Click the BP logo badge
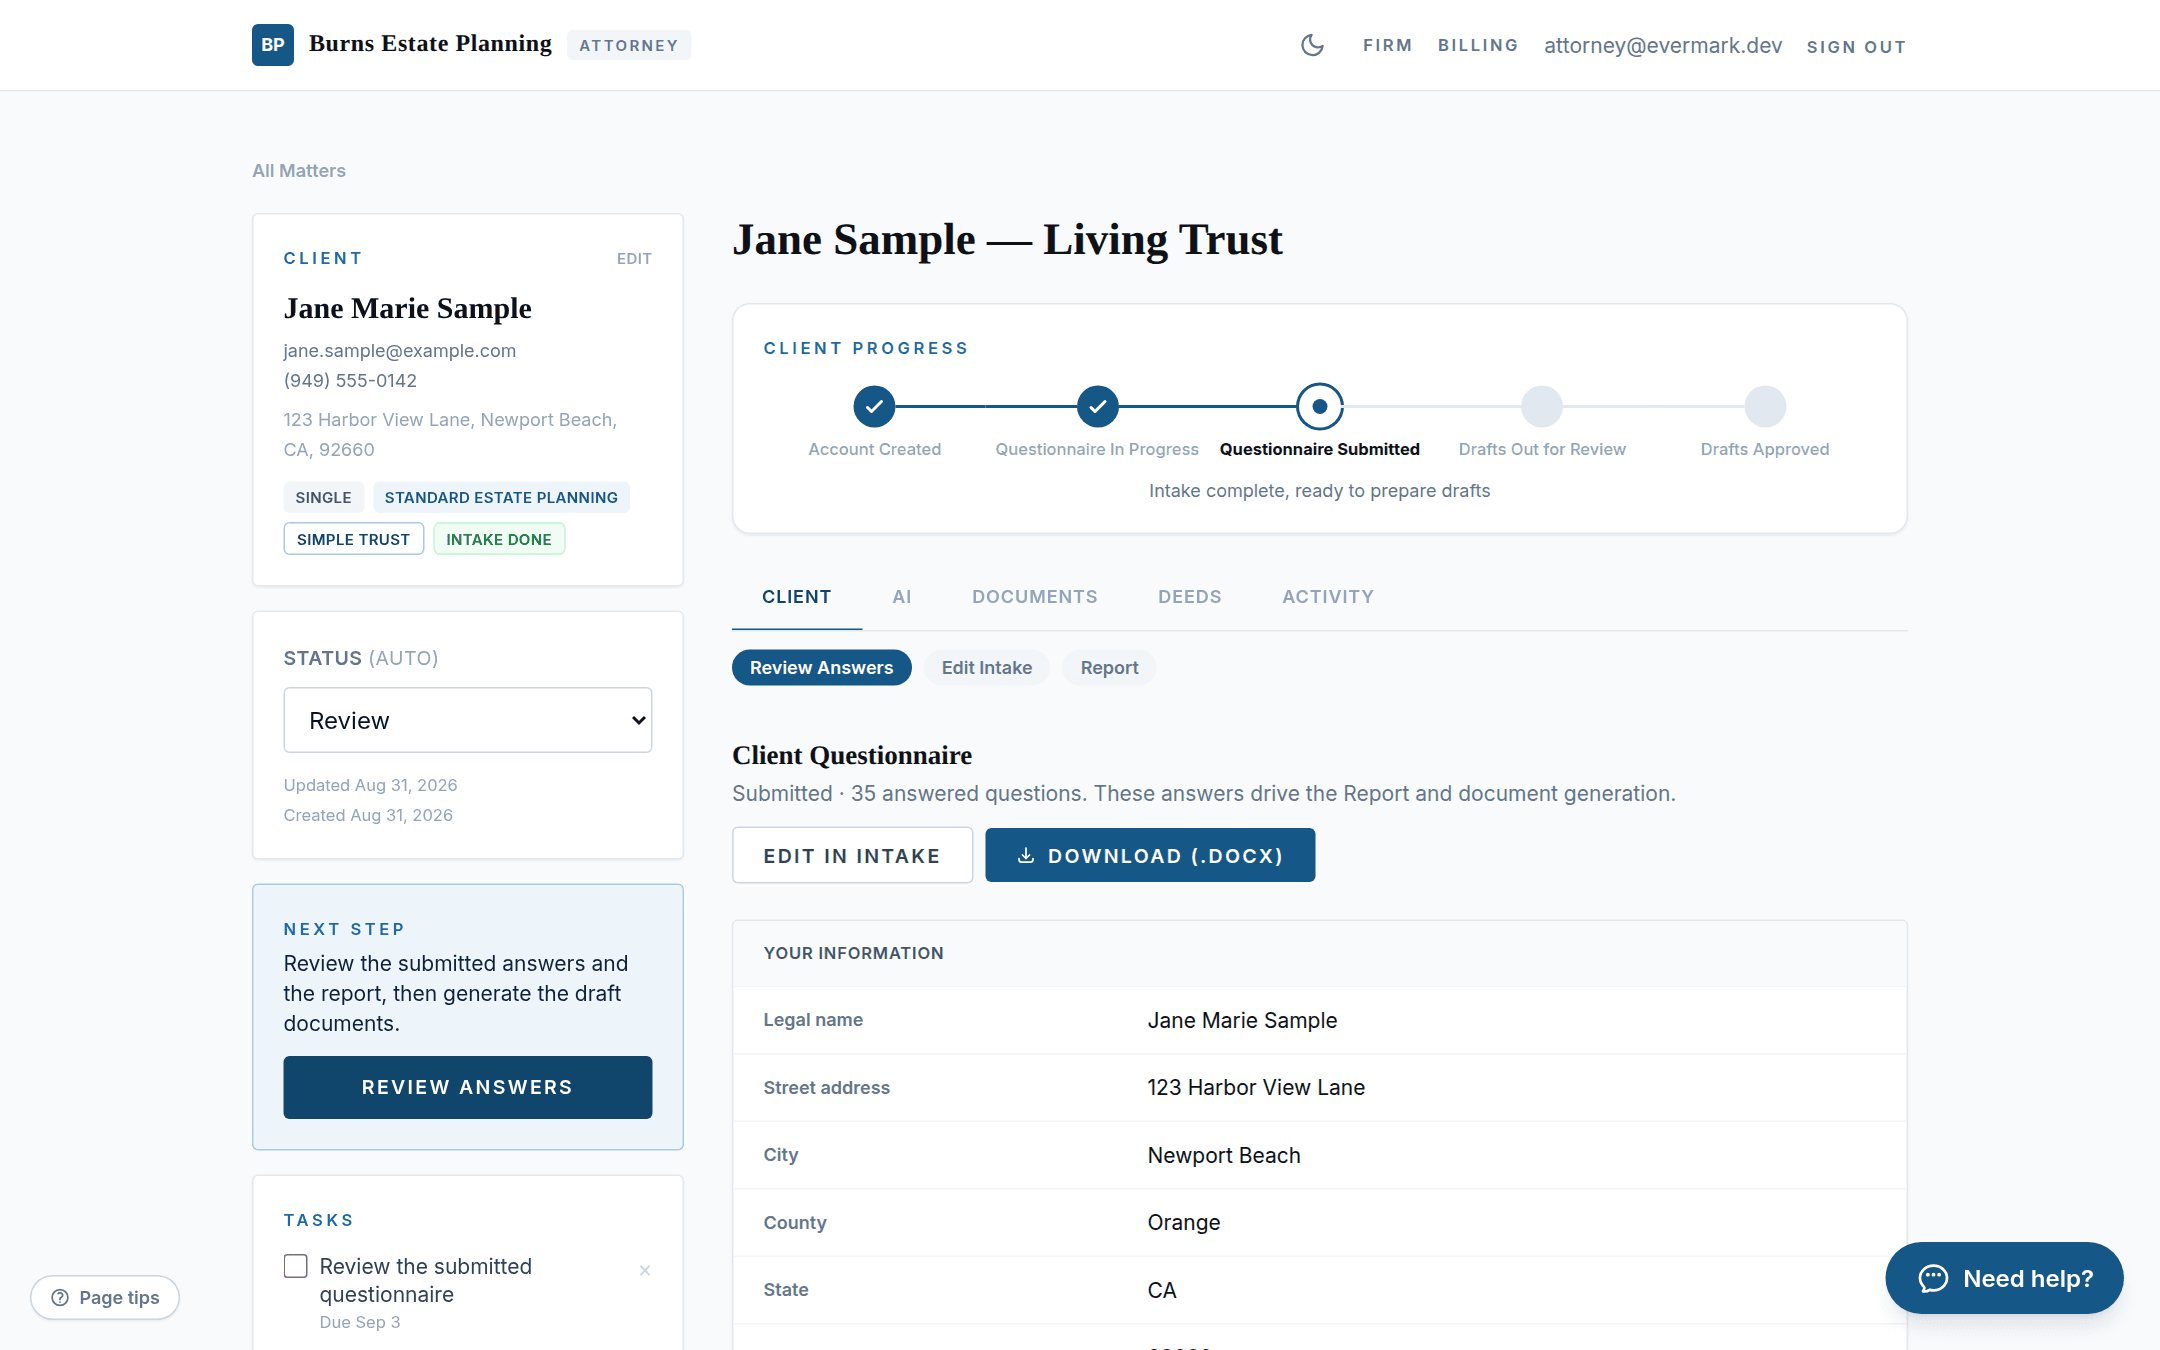This screenshot has height=1350, width=2160. (x=272, y=45)
